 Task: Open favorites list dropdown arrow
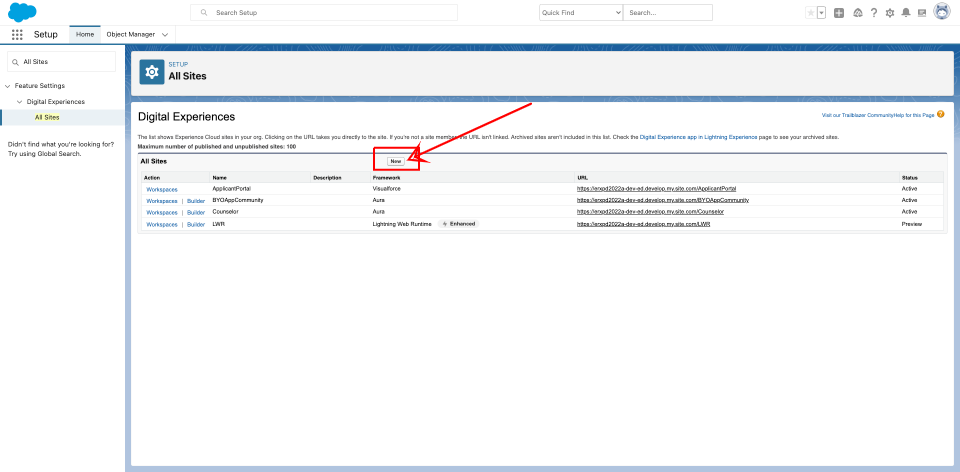pyautogui.click(x=821, y=12)
